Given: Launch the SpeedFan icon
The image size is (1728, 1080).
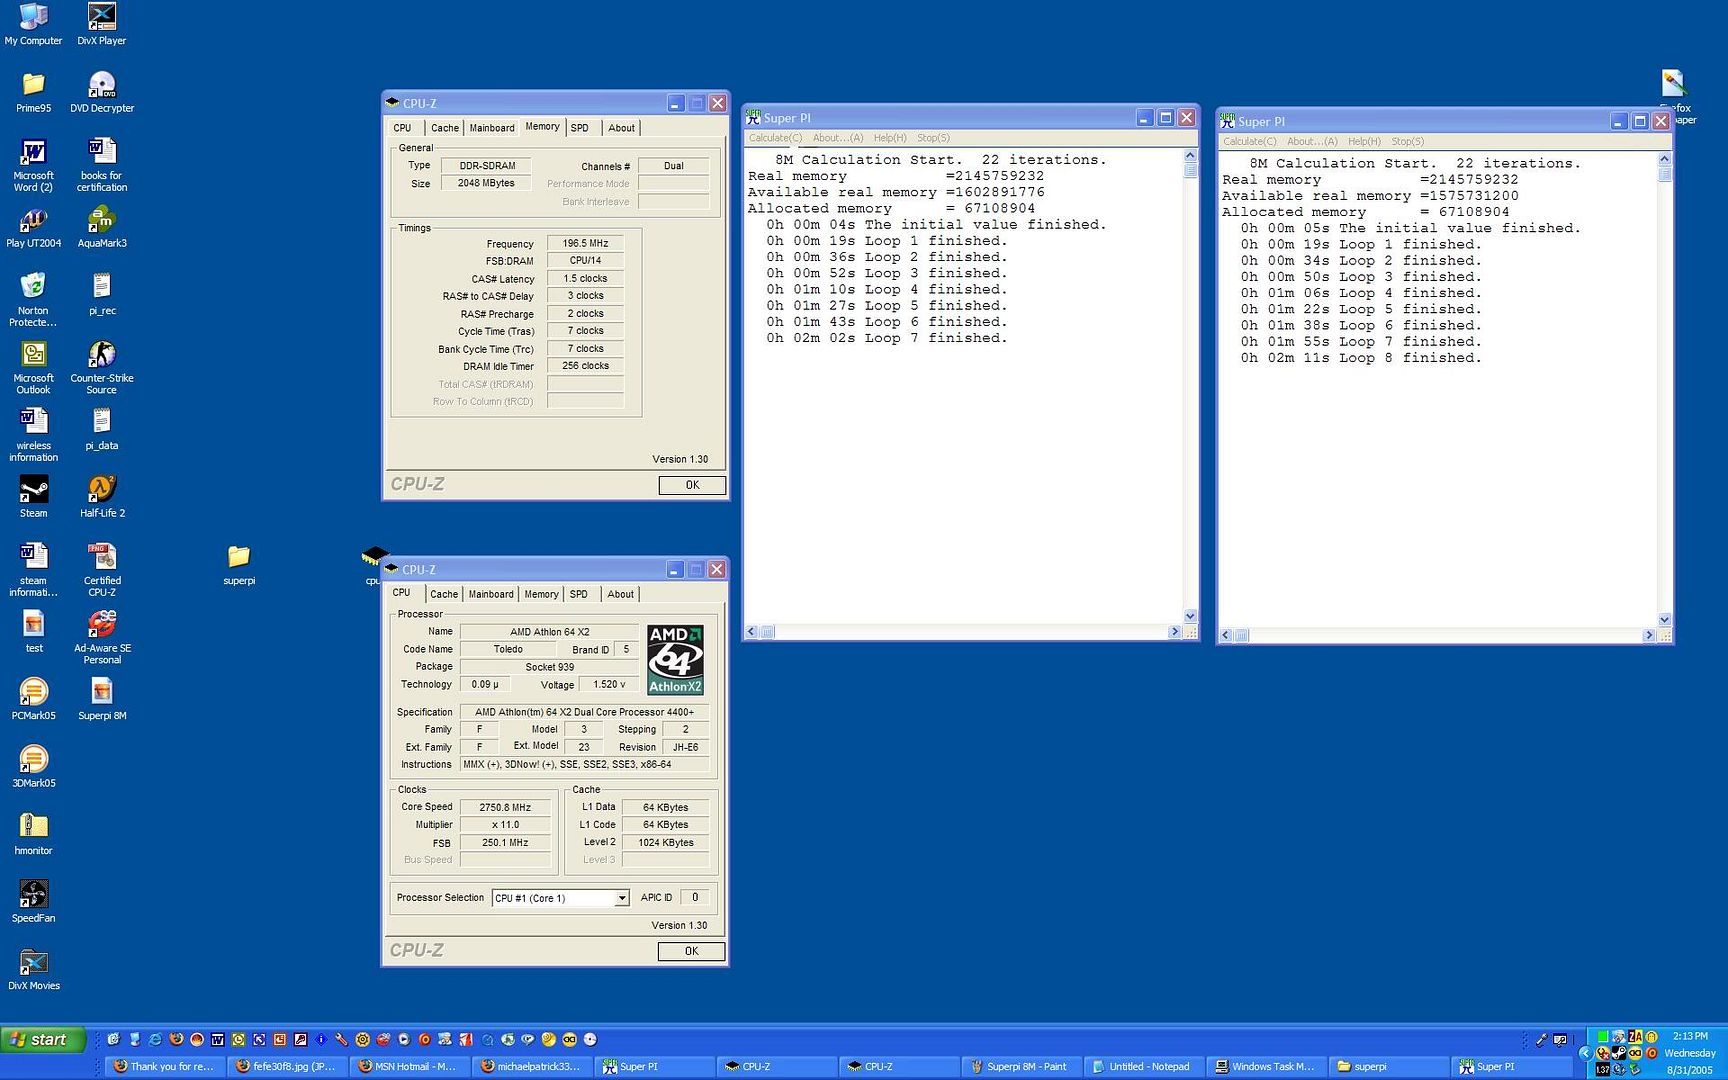Looking at the screenshot, I should (x=33, y=902).
